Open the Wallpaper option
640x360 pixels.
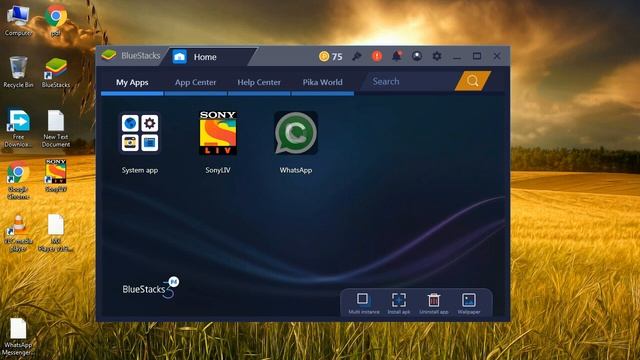click(x=469, y=303)
